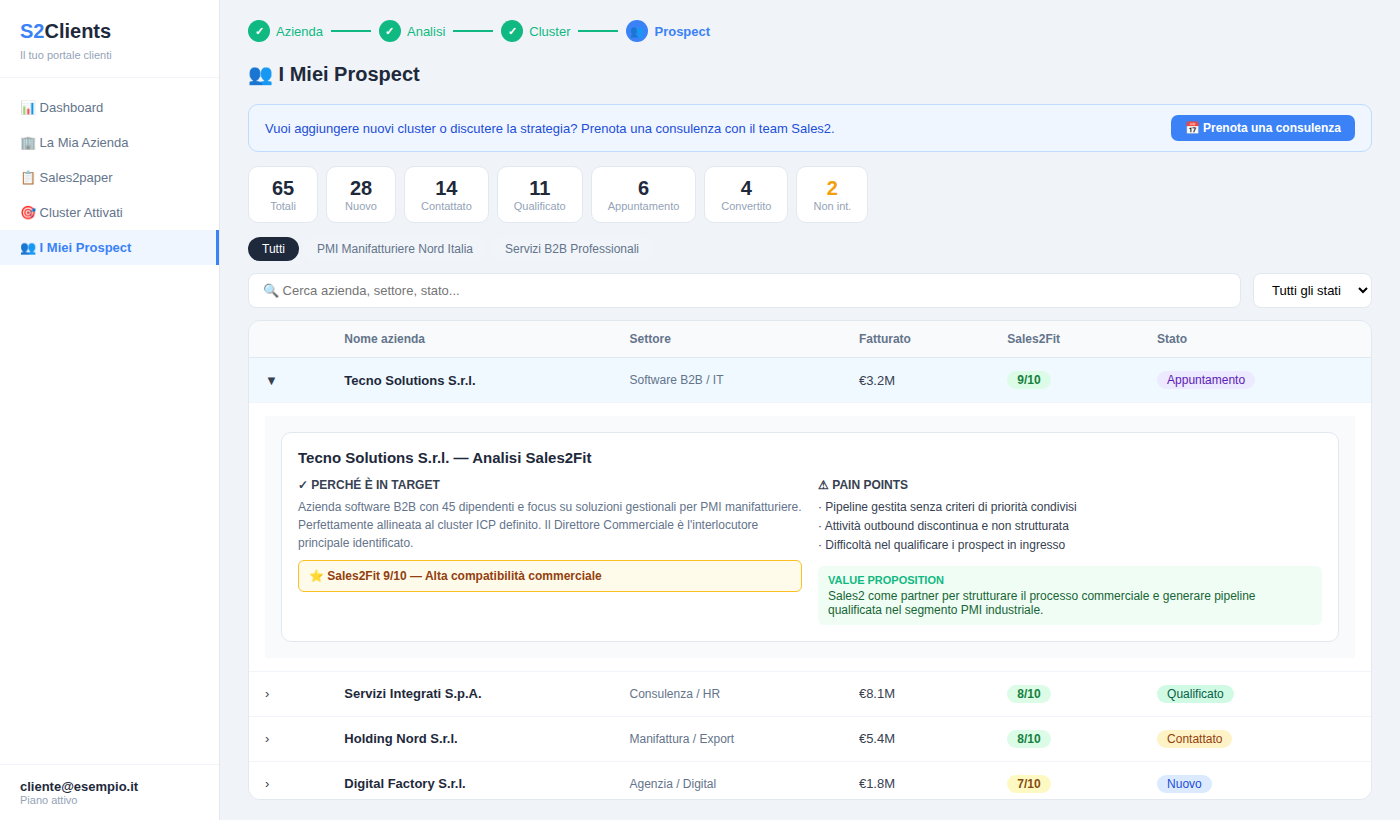Click the Contattato status badge in table
Screen dimensions: 1400x820
coord(1194,739)
